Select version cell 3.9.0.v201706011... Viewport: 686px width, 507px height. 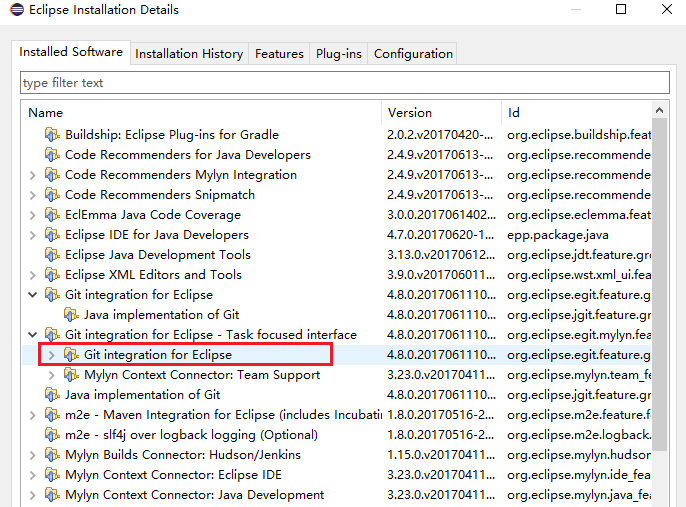[x=441, y=275]
